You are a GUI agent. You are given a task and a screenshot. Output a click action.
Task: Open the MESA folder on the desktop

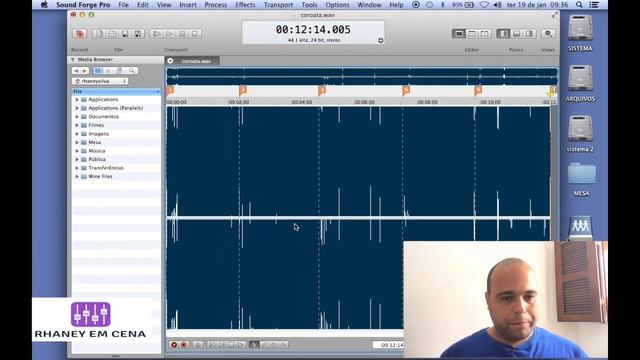coord(581,179)
